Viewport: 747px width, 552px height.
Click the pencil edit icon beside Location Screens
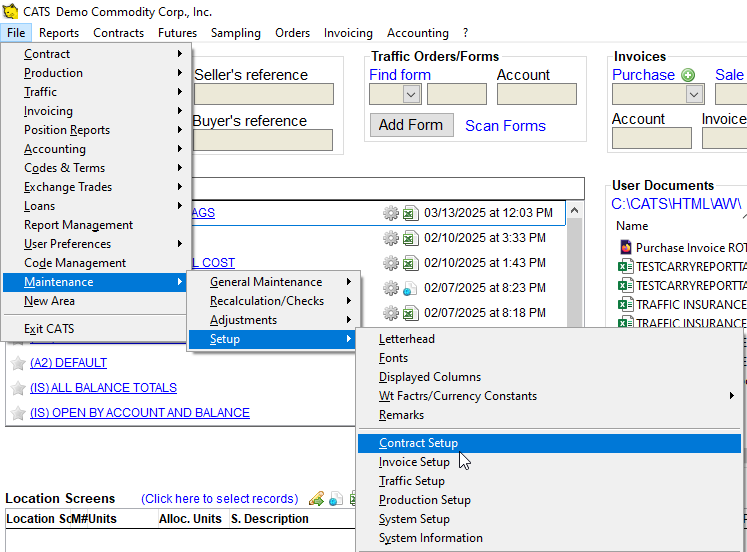coord(316,499)
